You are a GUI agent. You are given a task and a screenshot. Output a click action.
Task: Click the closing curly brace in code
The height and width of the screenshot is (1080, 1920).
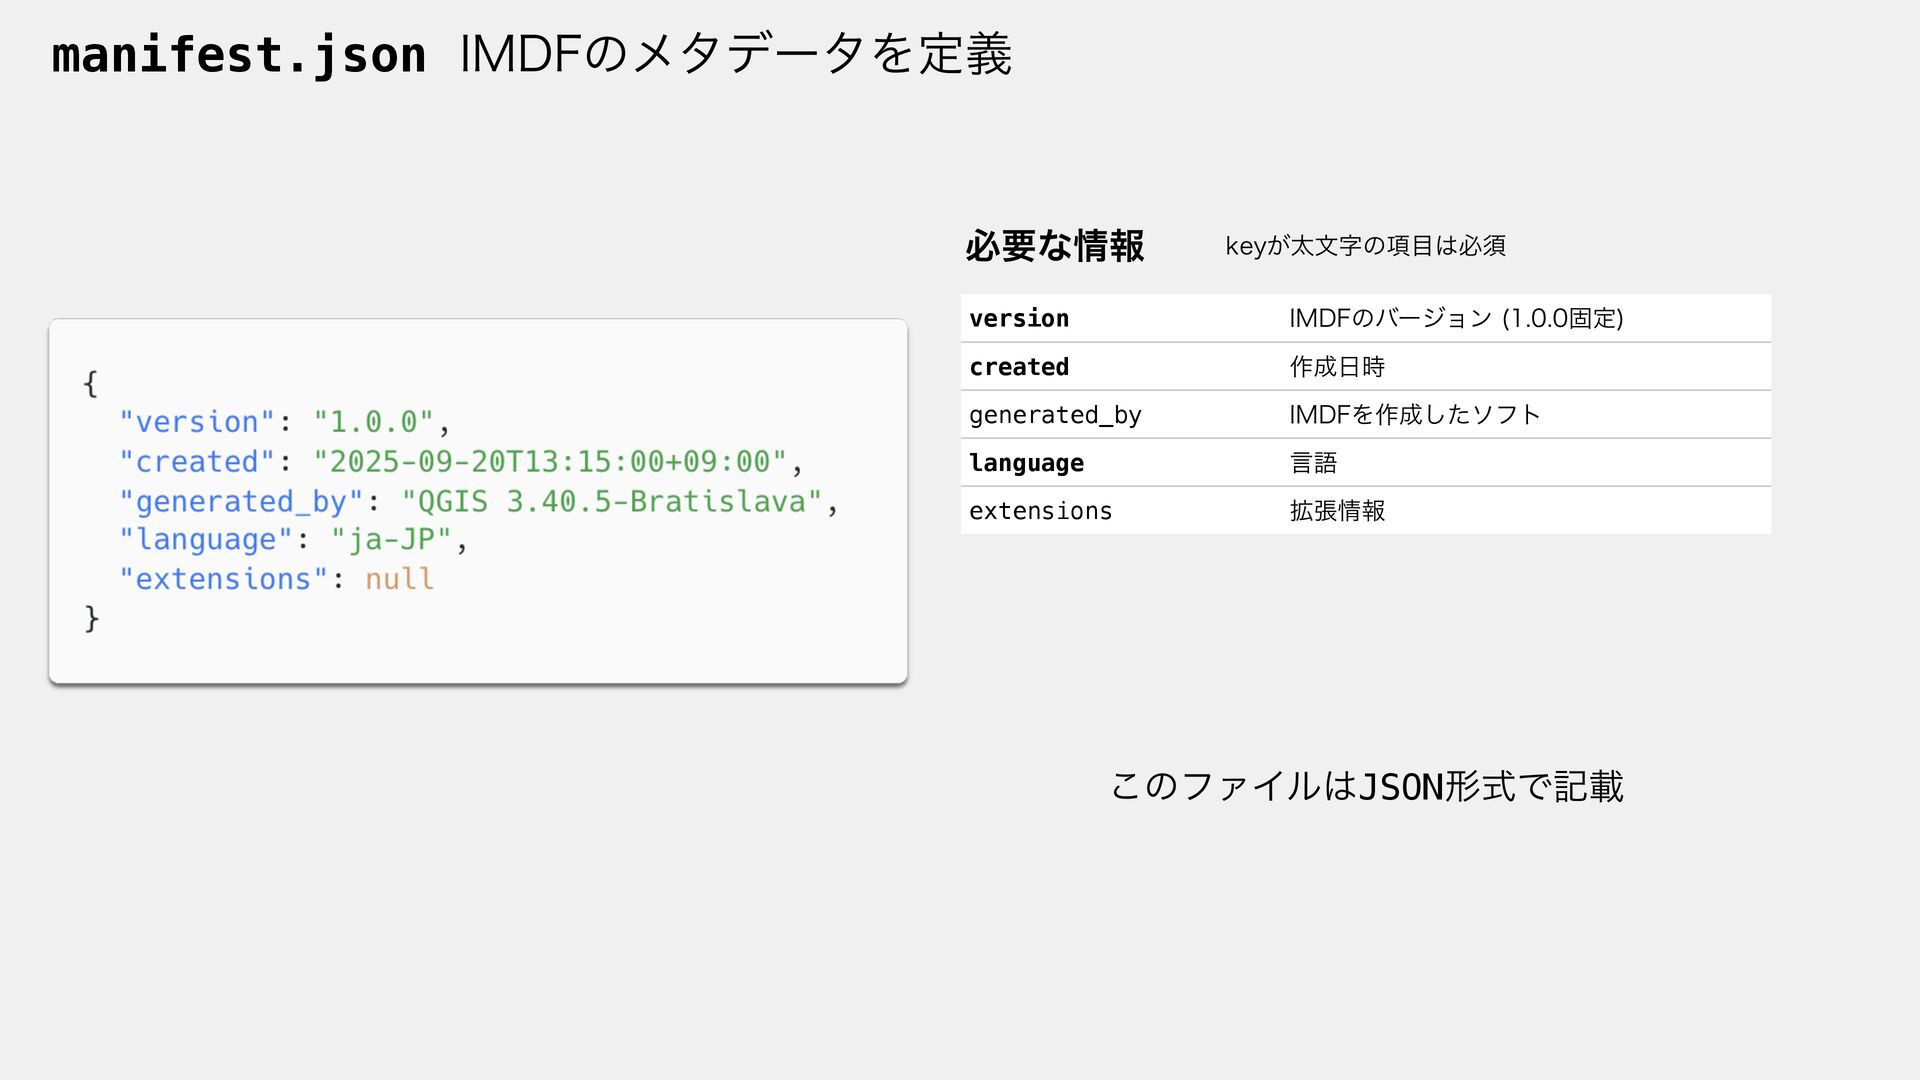pos(91,619)
